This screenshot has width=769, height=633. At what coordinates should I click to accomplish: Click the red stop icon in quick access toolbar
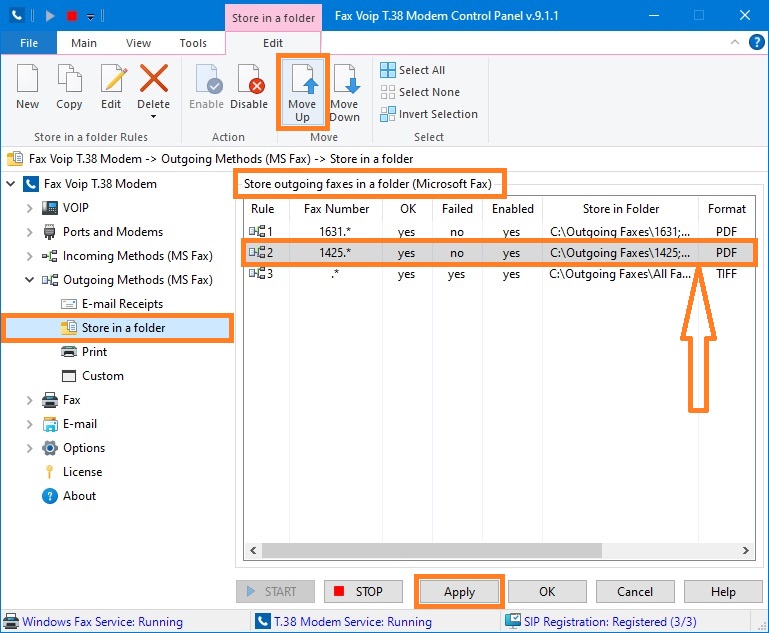72,16
